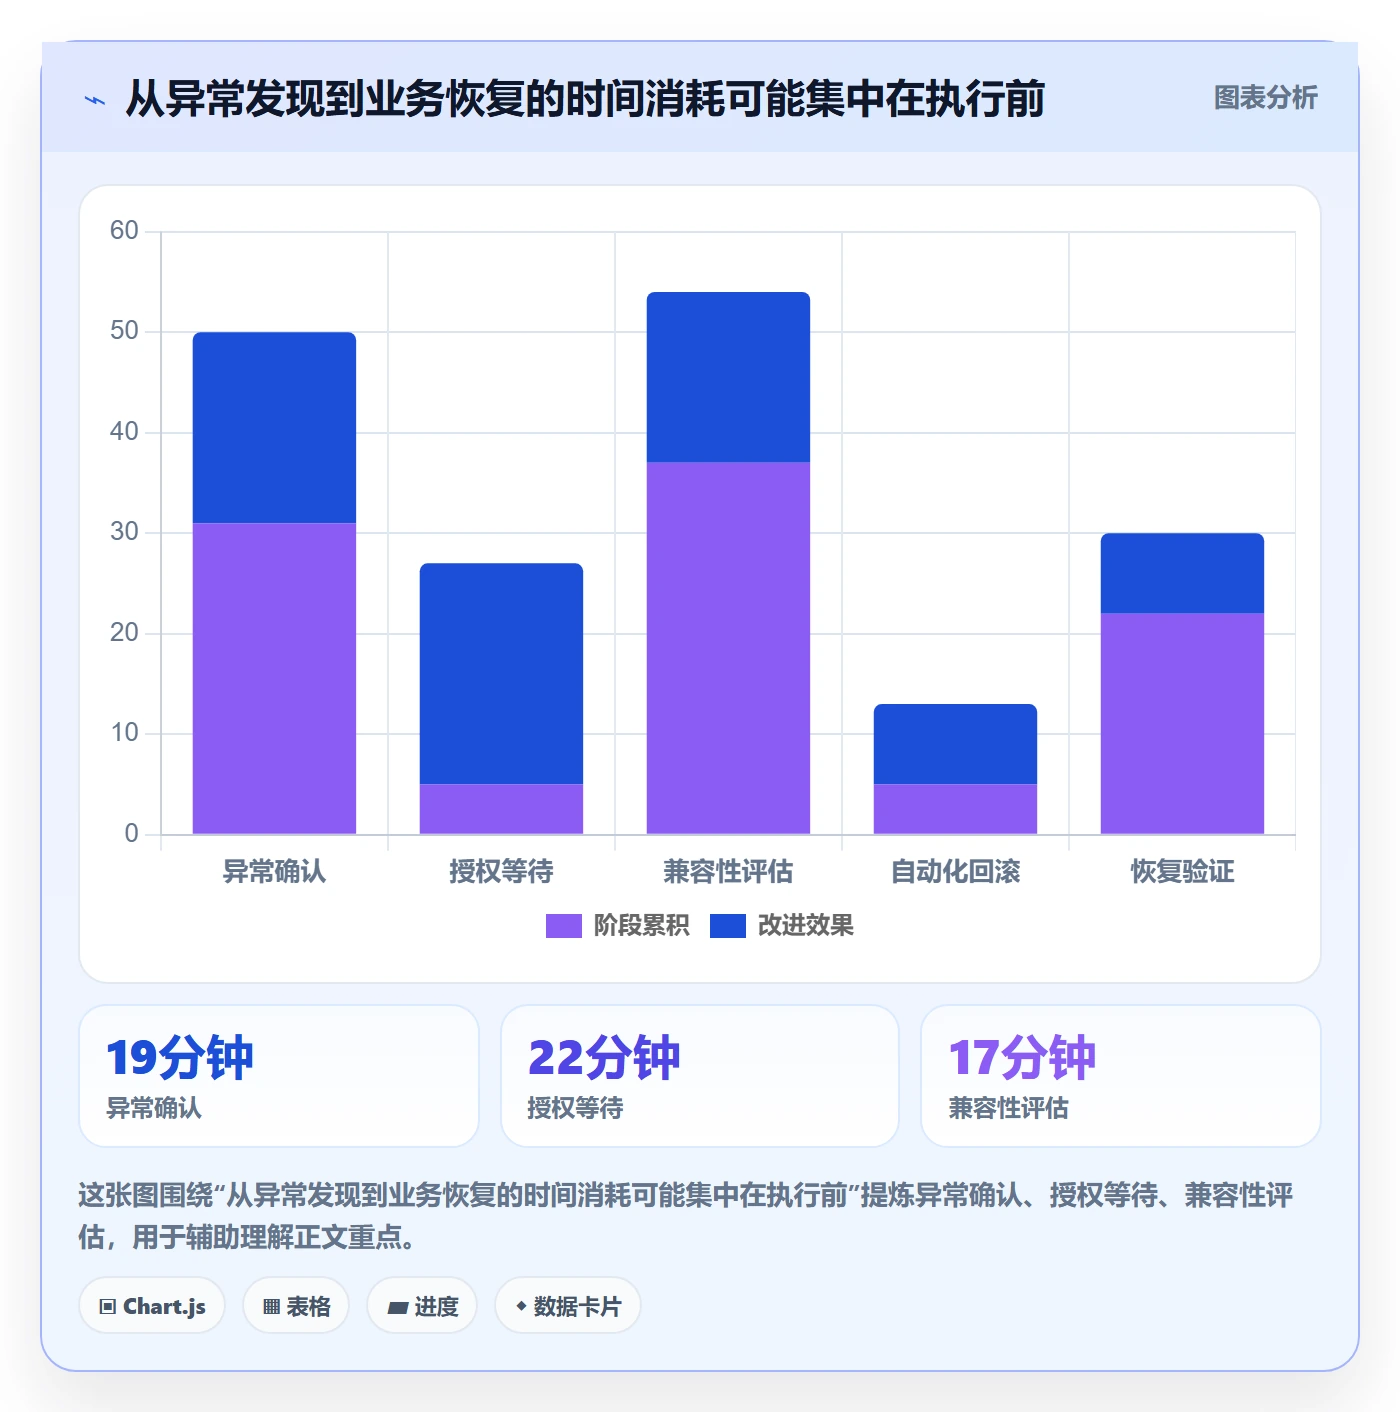Toggle the 阶段累积 legend swatch
1400x1412 pixels.
[563, 926]
